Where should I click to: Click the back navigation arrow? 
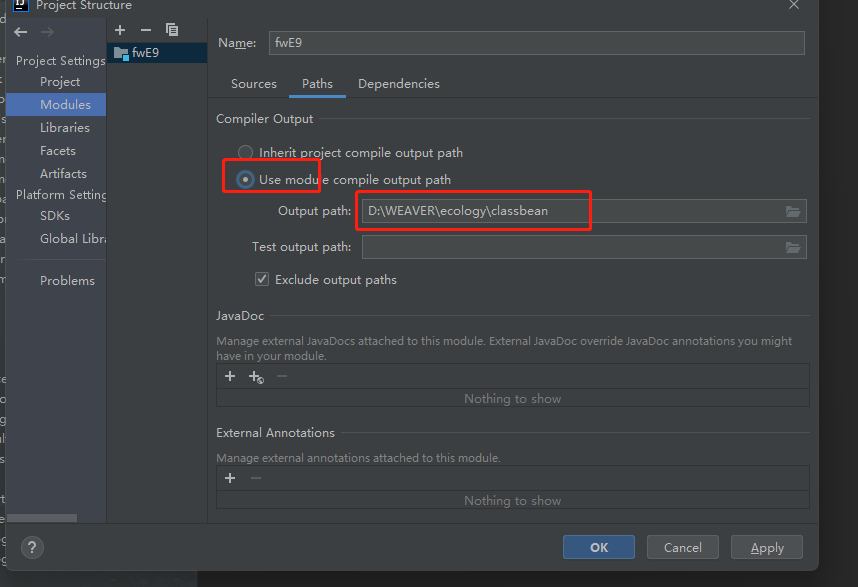21,32
